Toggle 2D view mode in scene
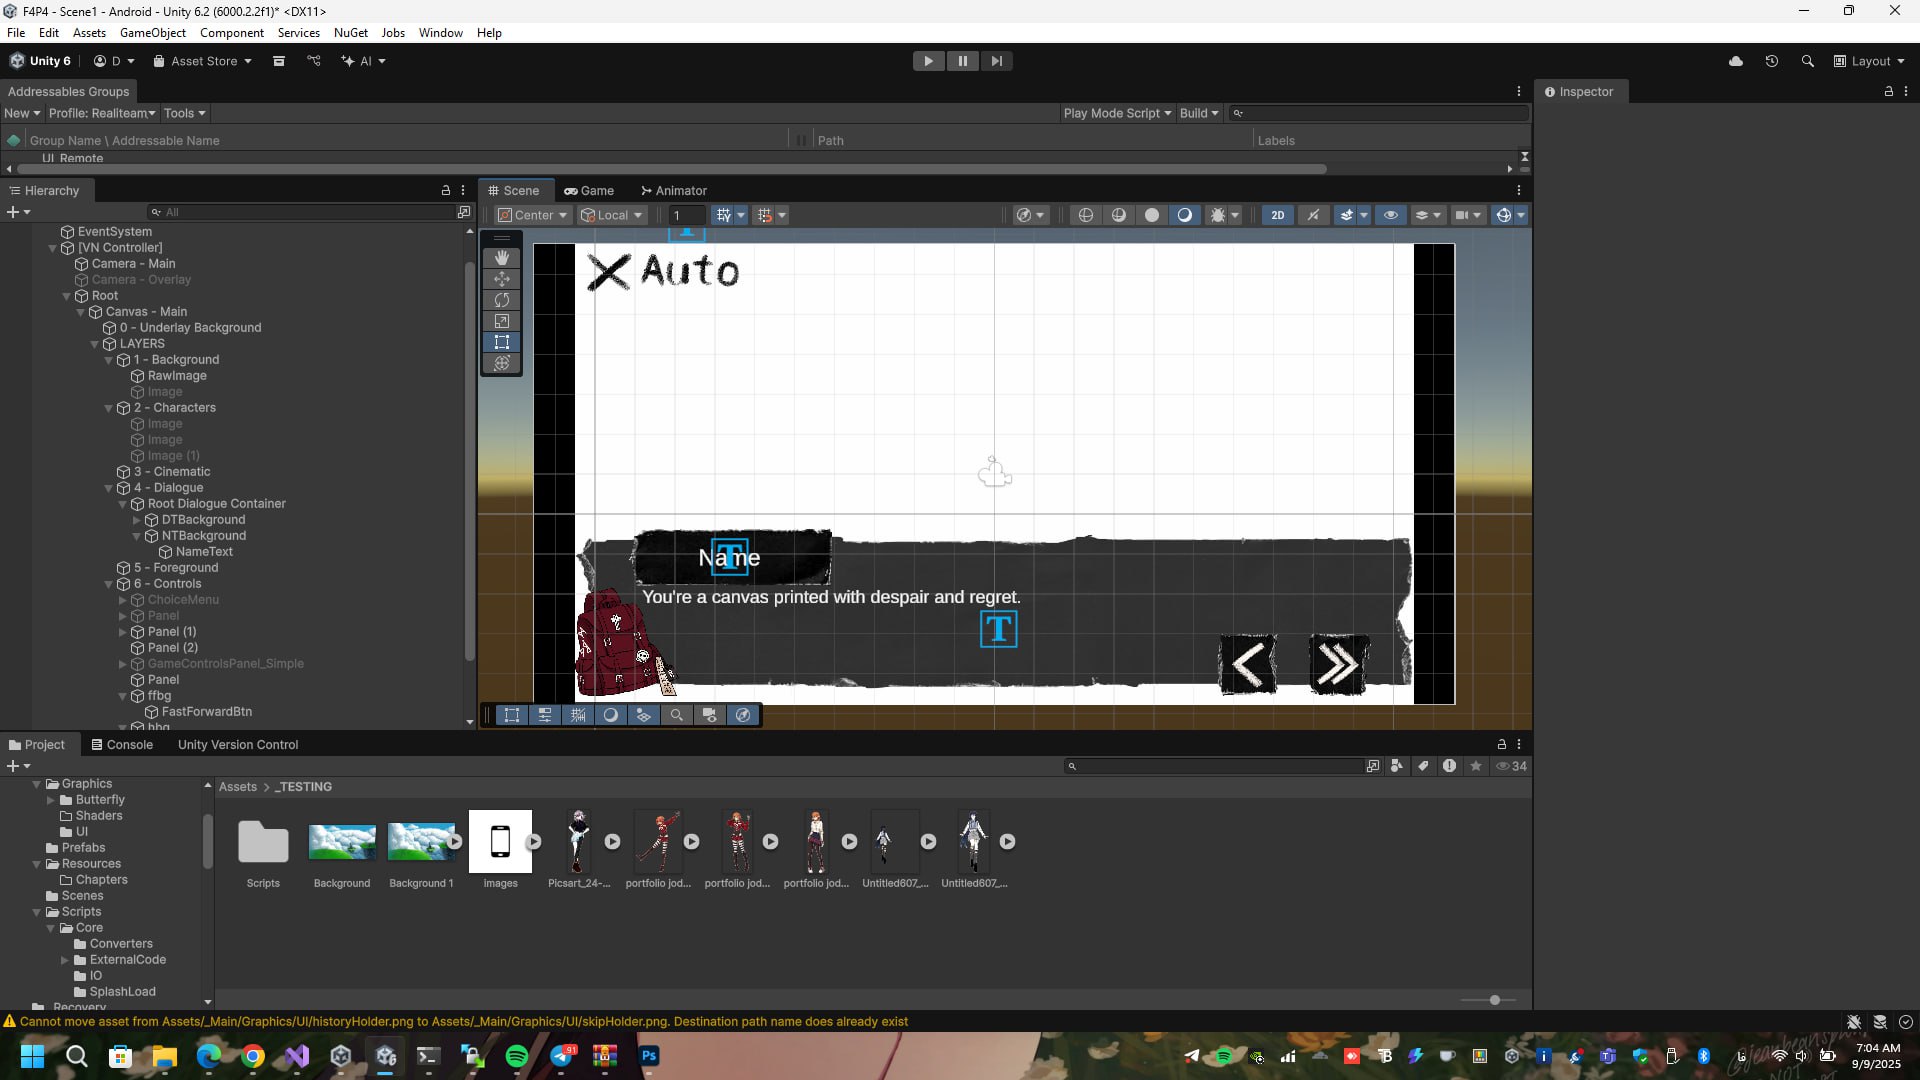The height and width of the screenshot is (1080, 1920). (1277, 215)
